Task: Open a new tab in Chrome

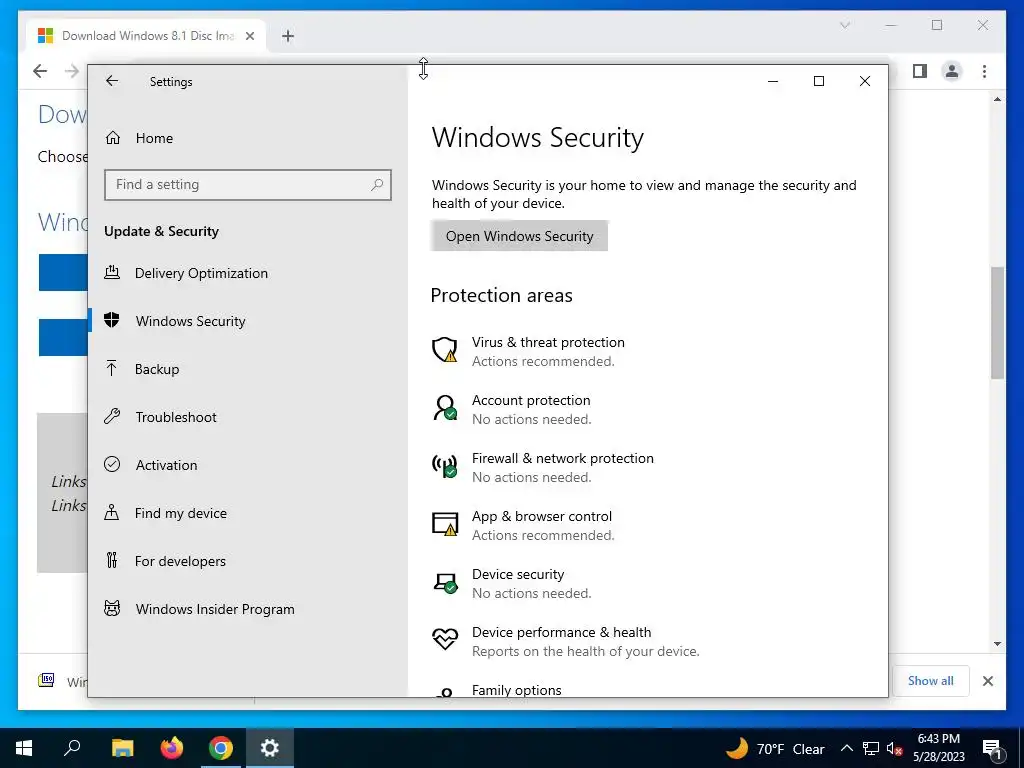Action: pos(288,36)
